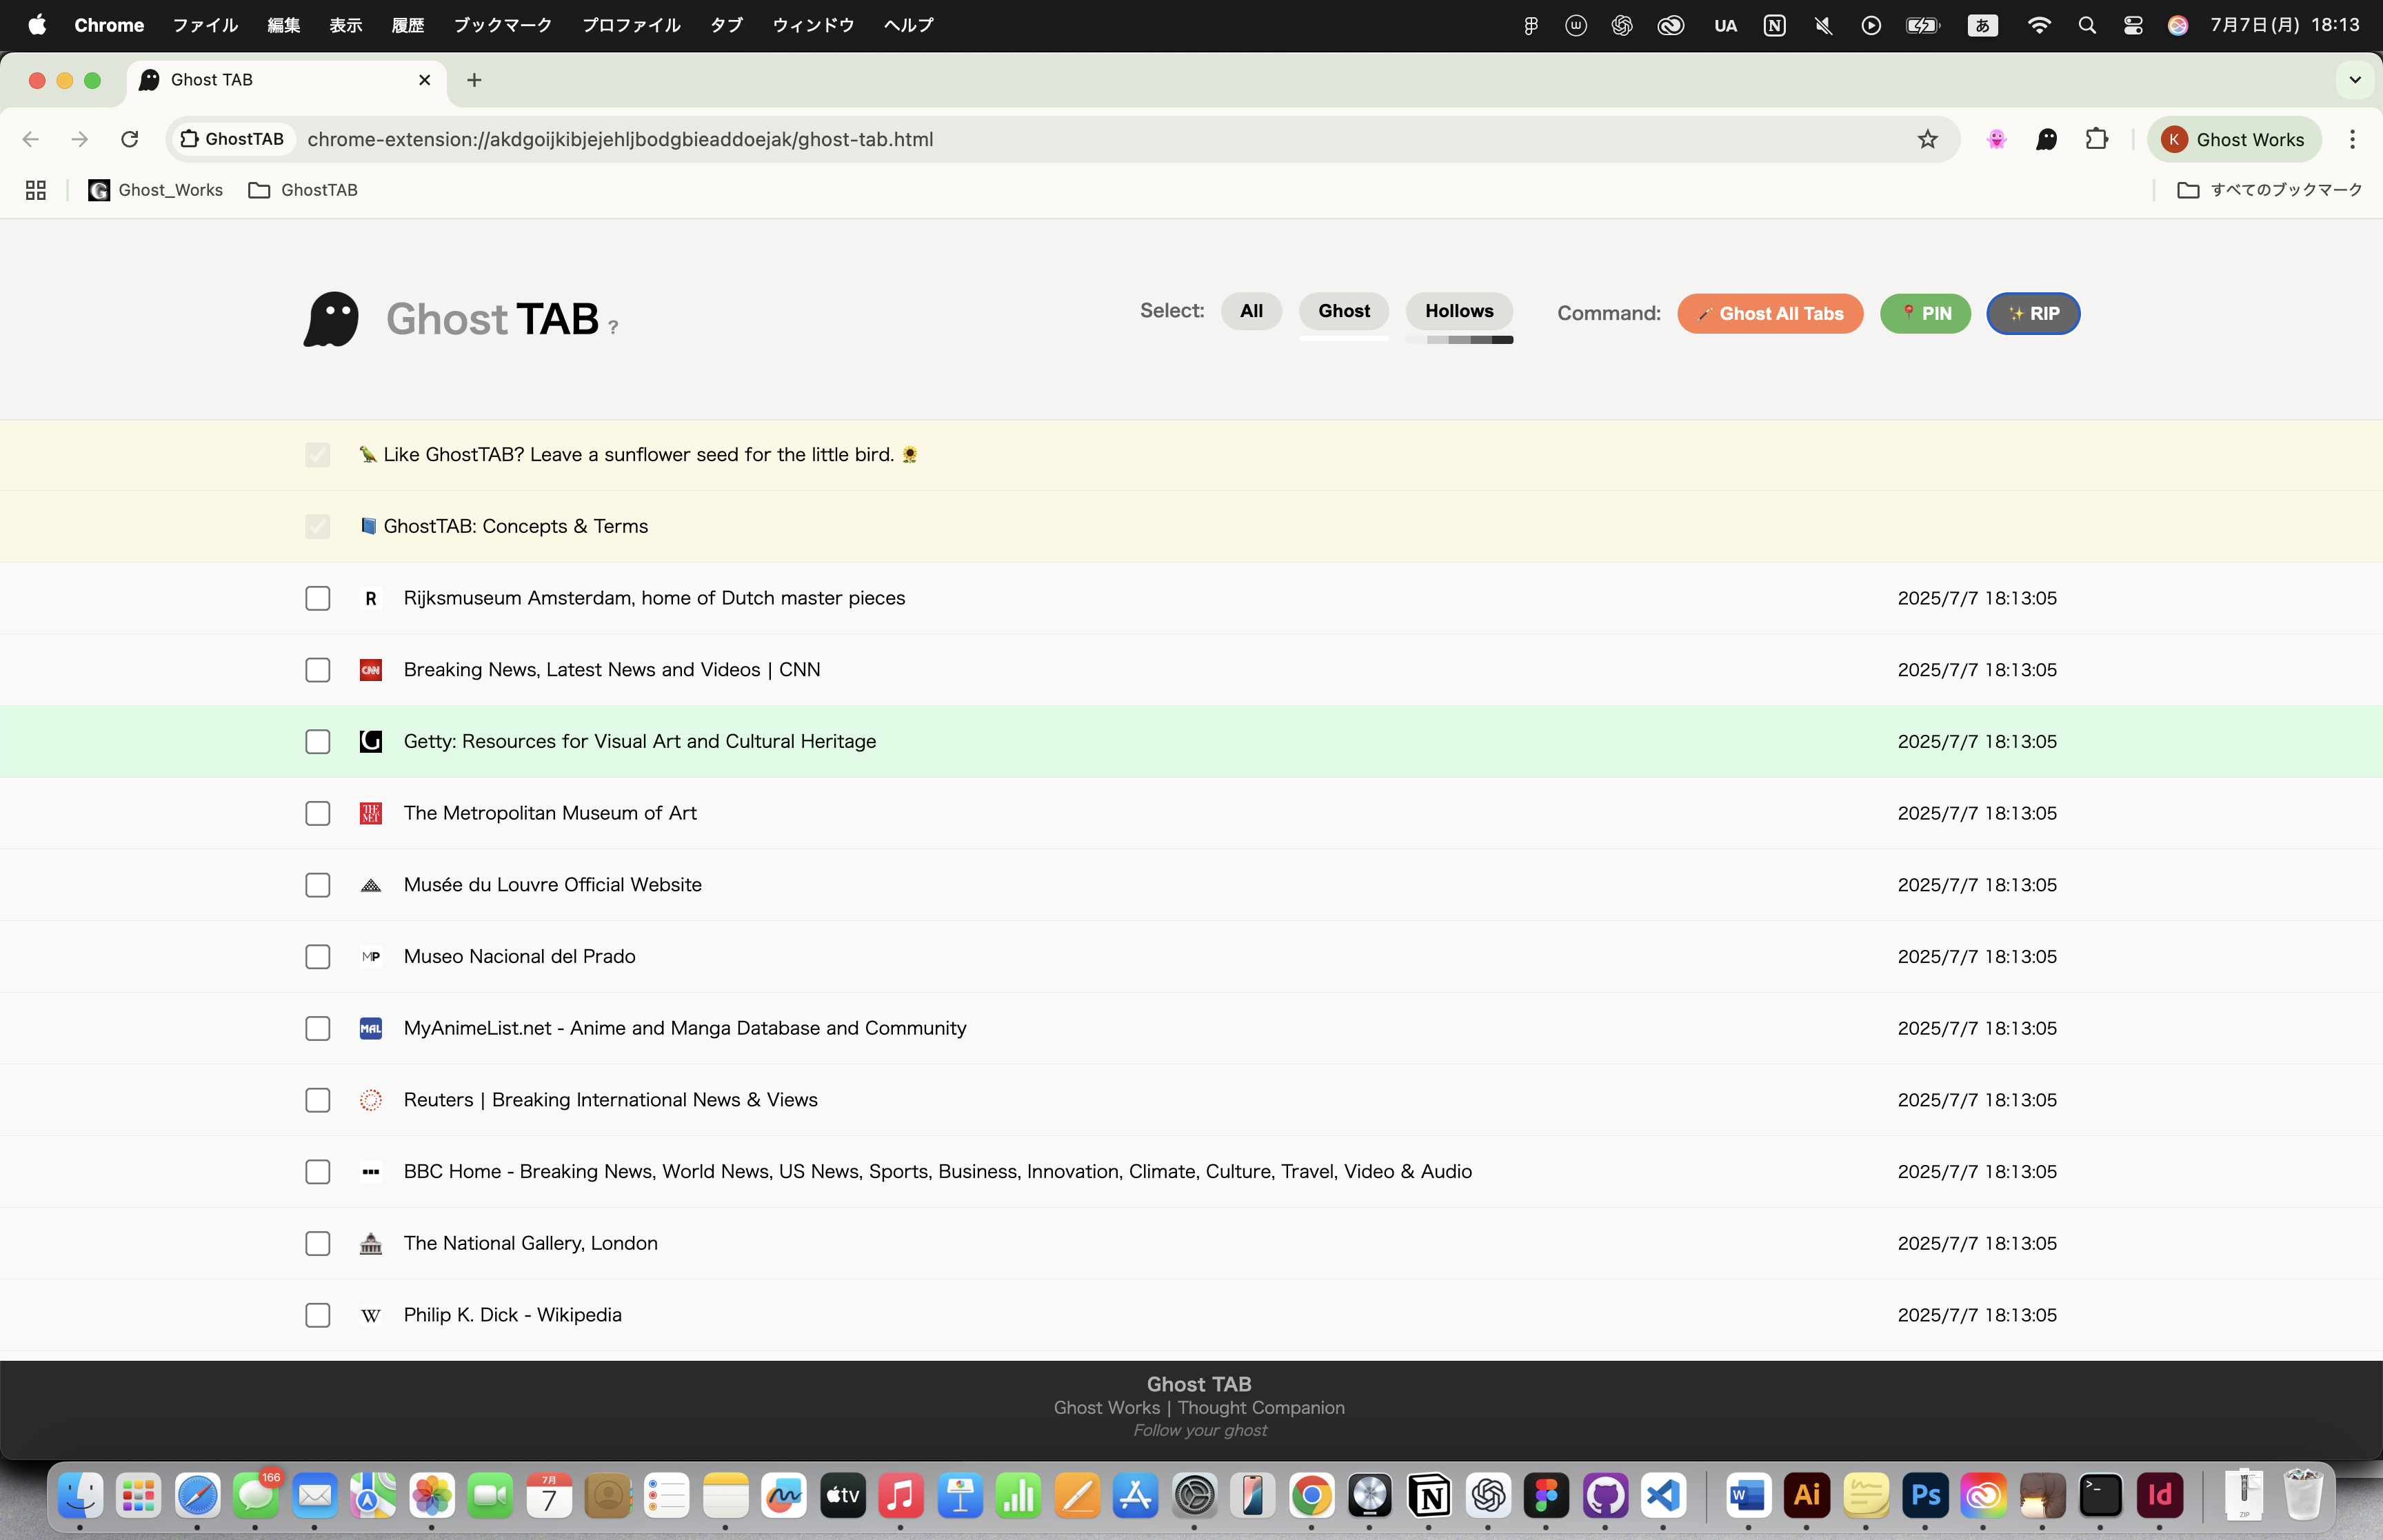Expand the tab search chevron at the window's top right
This screenshot has height=1540, width=2383.
click(2355, 80)
